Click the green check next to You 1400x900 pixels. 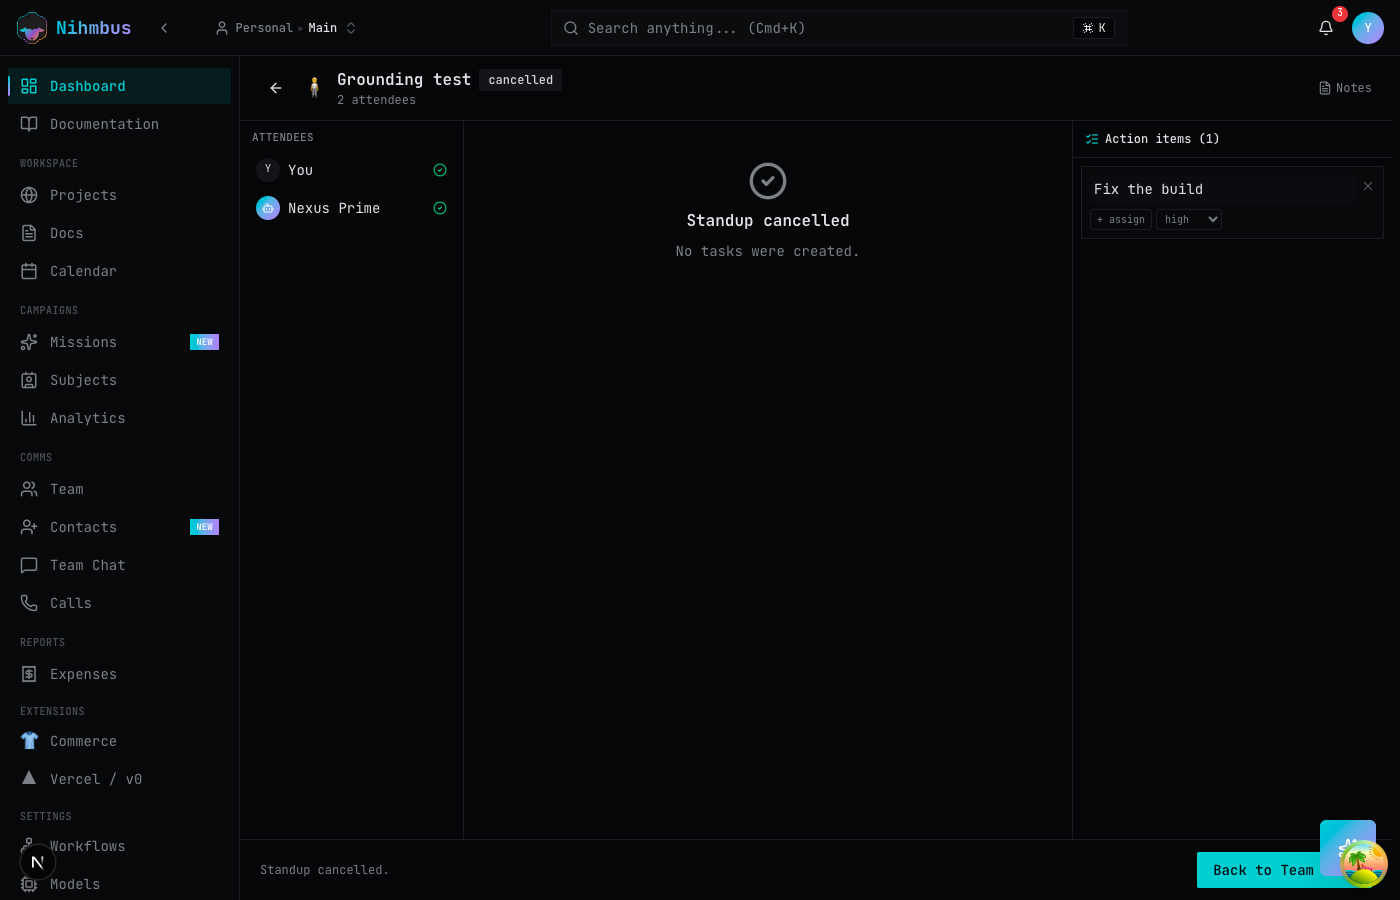point(440,170)
